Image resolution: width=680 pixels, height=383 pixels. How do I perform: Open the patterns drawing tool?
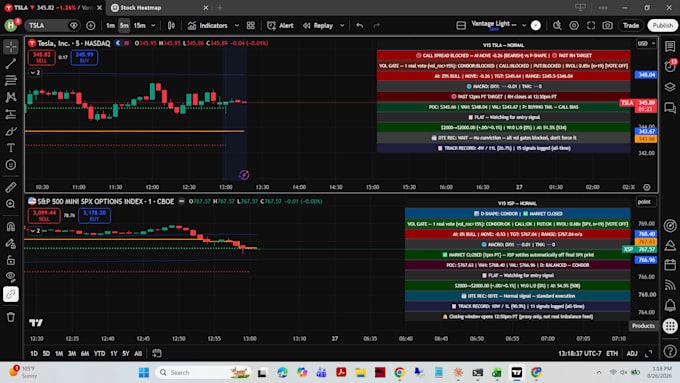[x=11, y=97]
